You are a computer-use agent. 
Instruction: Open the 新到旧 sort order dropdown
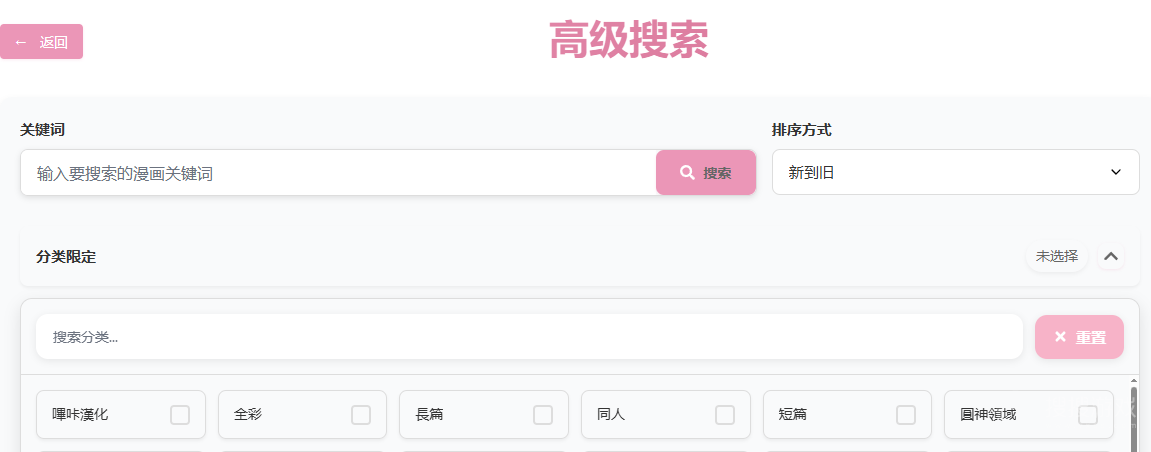click(x=955, y=172)
